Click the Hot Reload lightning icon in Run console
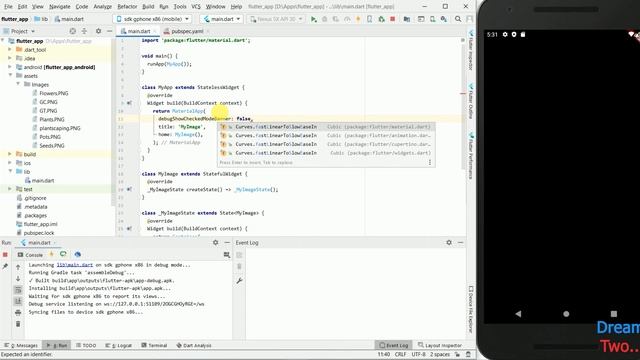This screenshot has width=640, height=360. click(x=51, y=254)
